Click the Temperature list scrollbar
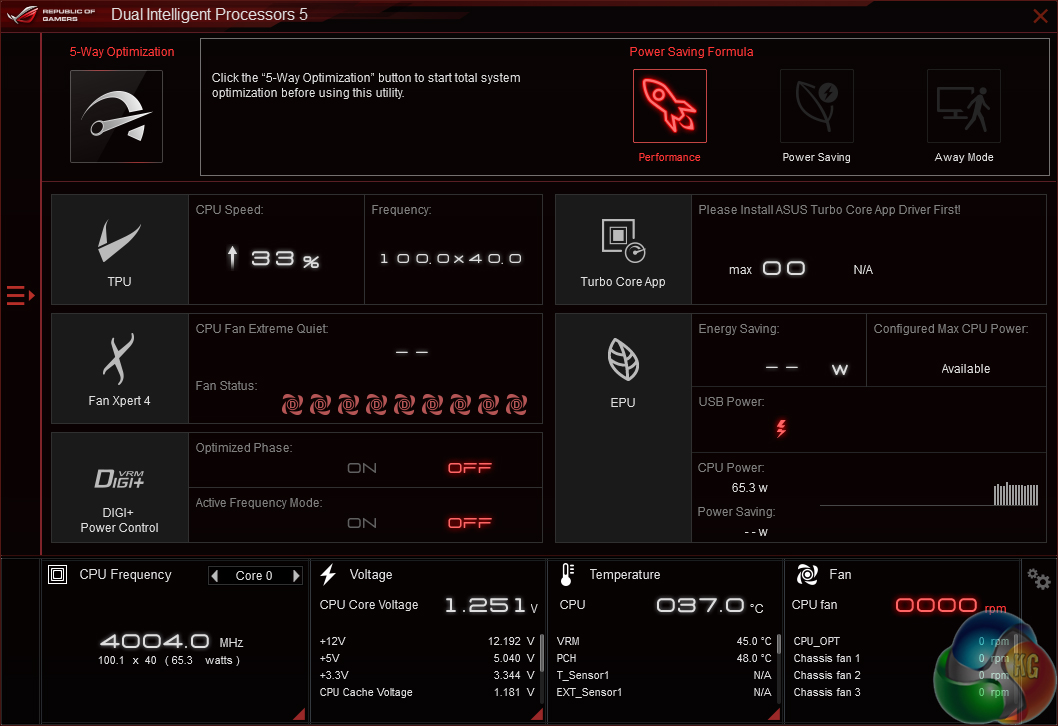 coord(779,644)
